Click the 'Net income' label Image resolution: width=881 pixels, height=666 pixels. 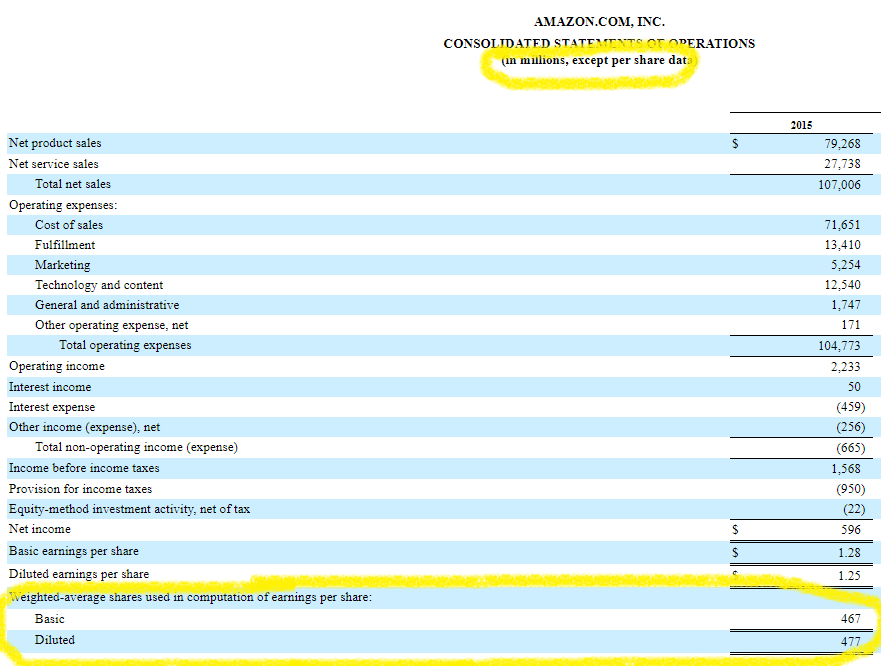point(39,529)
